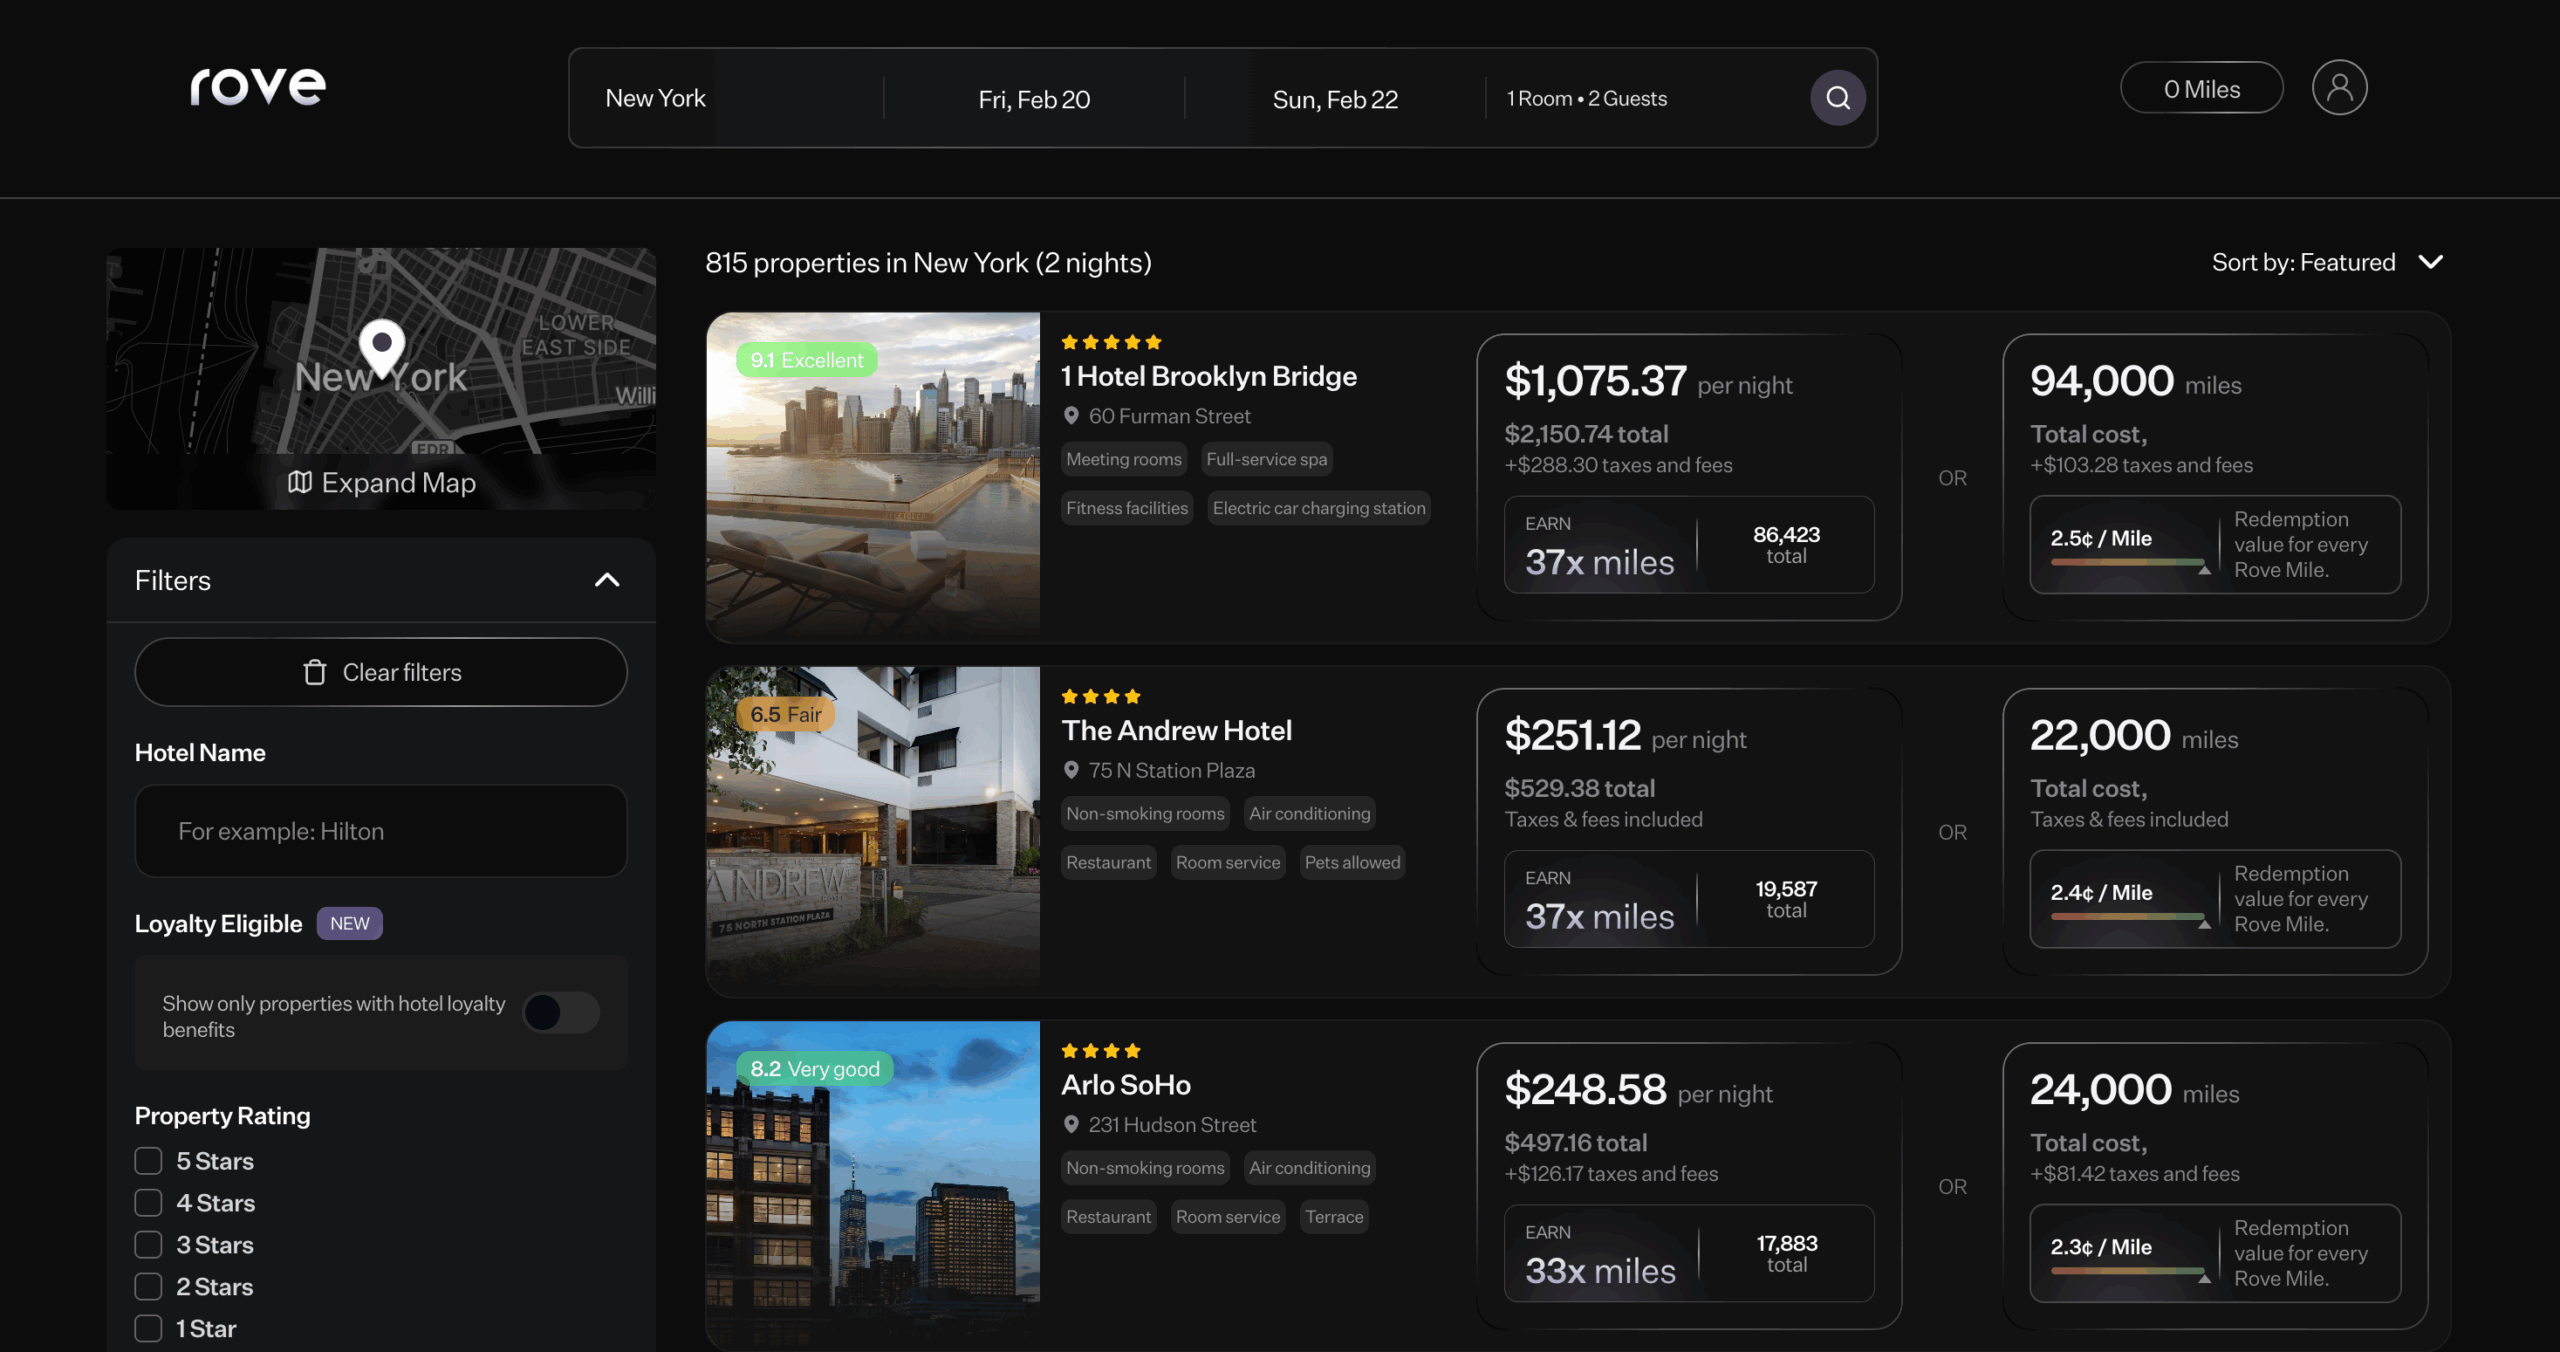Viewport: 2560px width, 1352px height.
Task: Check the 5 Stars rating filter
Action: [x=148, y=1161]
